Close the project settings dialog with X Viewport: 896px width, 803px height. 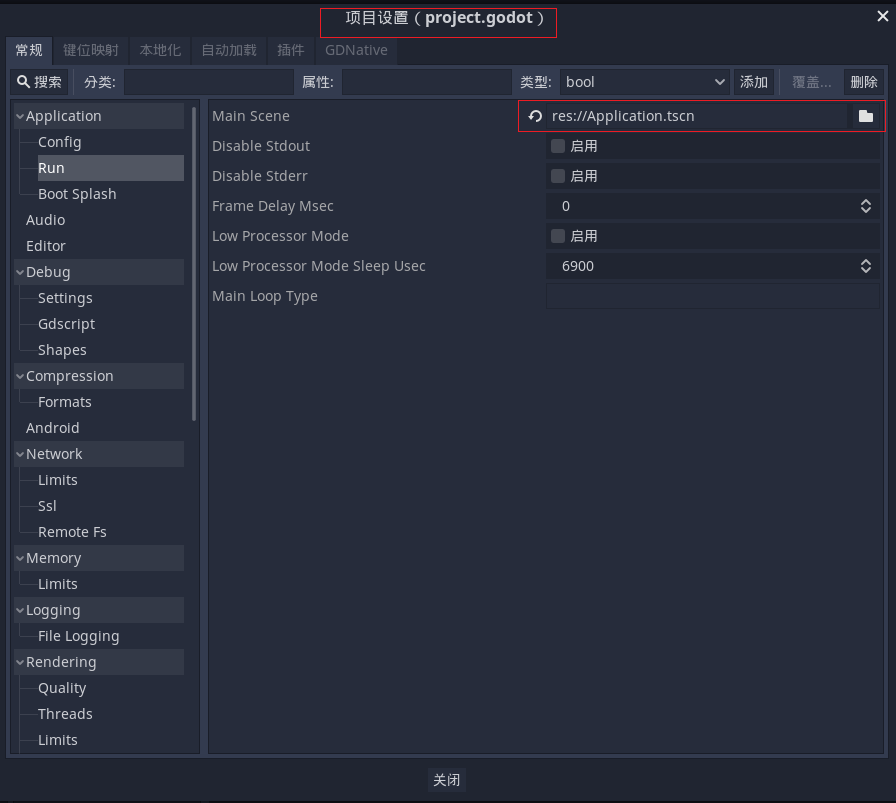tap(882, 17)
